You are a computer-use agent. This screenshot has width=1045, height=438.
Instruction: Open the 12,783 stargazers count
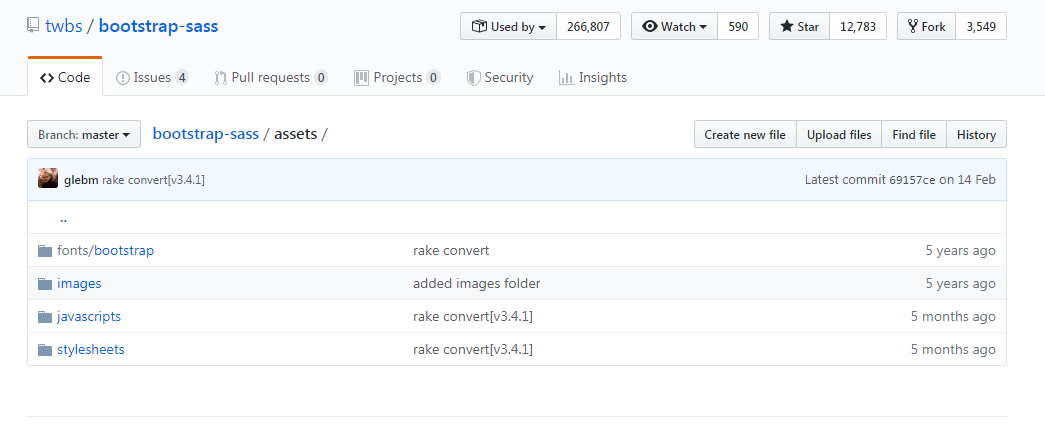858,27
